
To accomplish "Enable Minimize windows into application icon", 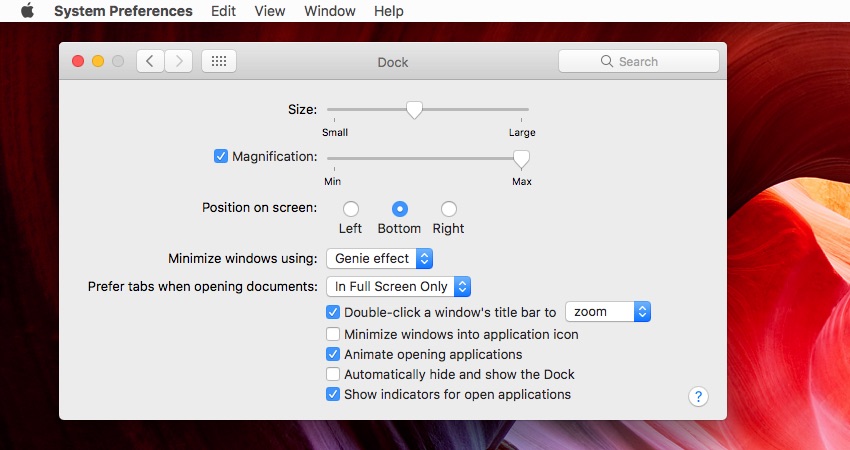I will click(x=333, y=334).
